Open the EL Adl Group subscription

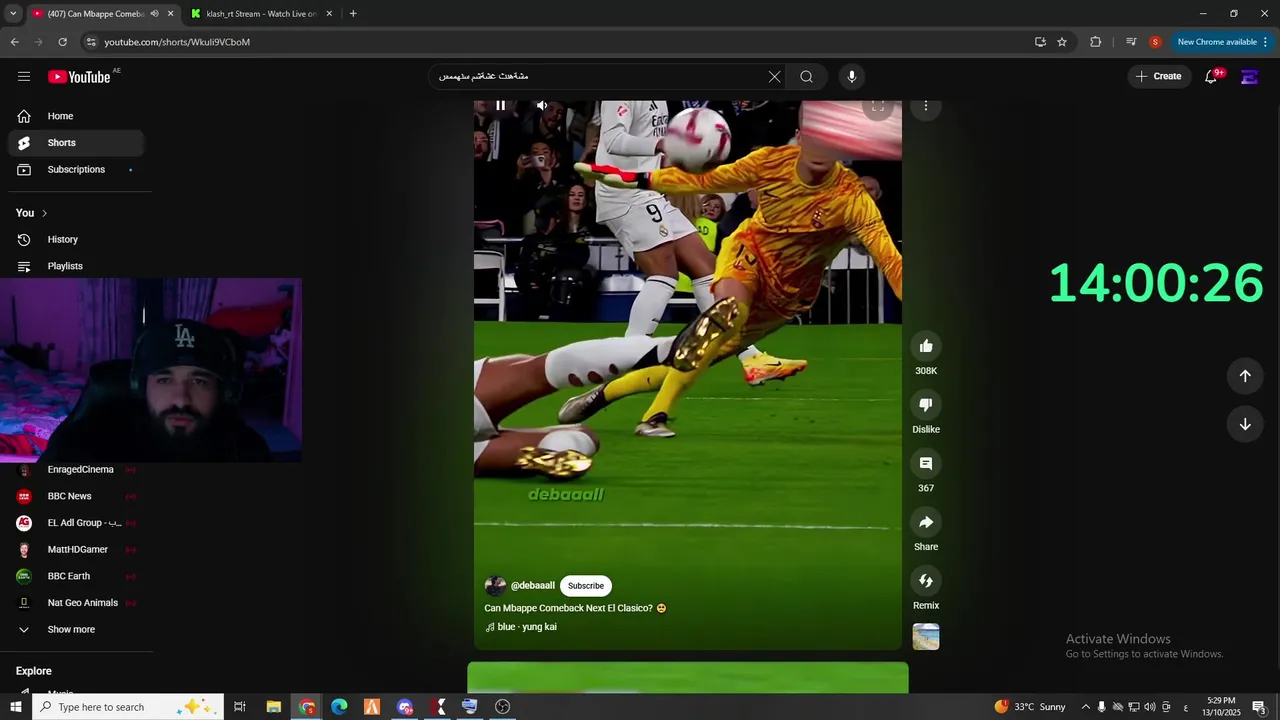(x=76, y=523)
